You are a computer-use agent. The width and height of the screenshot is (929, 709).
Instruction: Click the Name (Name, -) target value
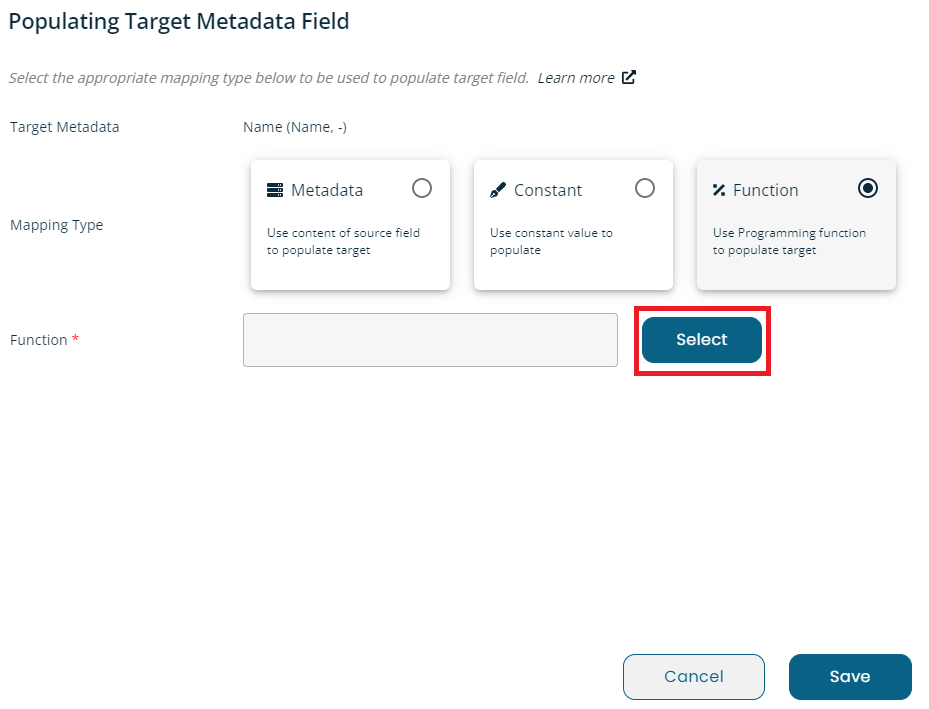point(295,127)
